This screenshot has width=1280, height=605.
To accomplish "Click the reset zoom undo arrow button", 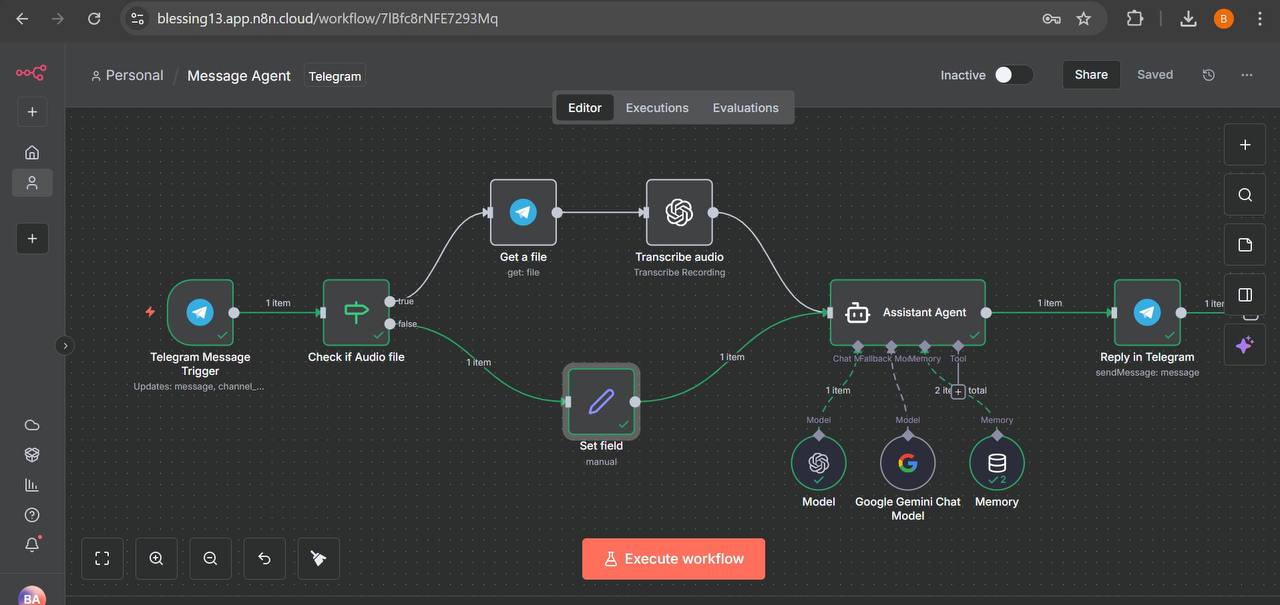I will click(264, 559).
